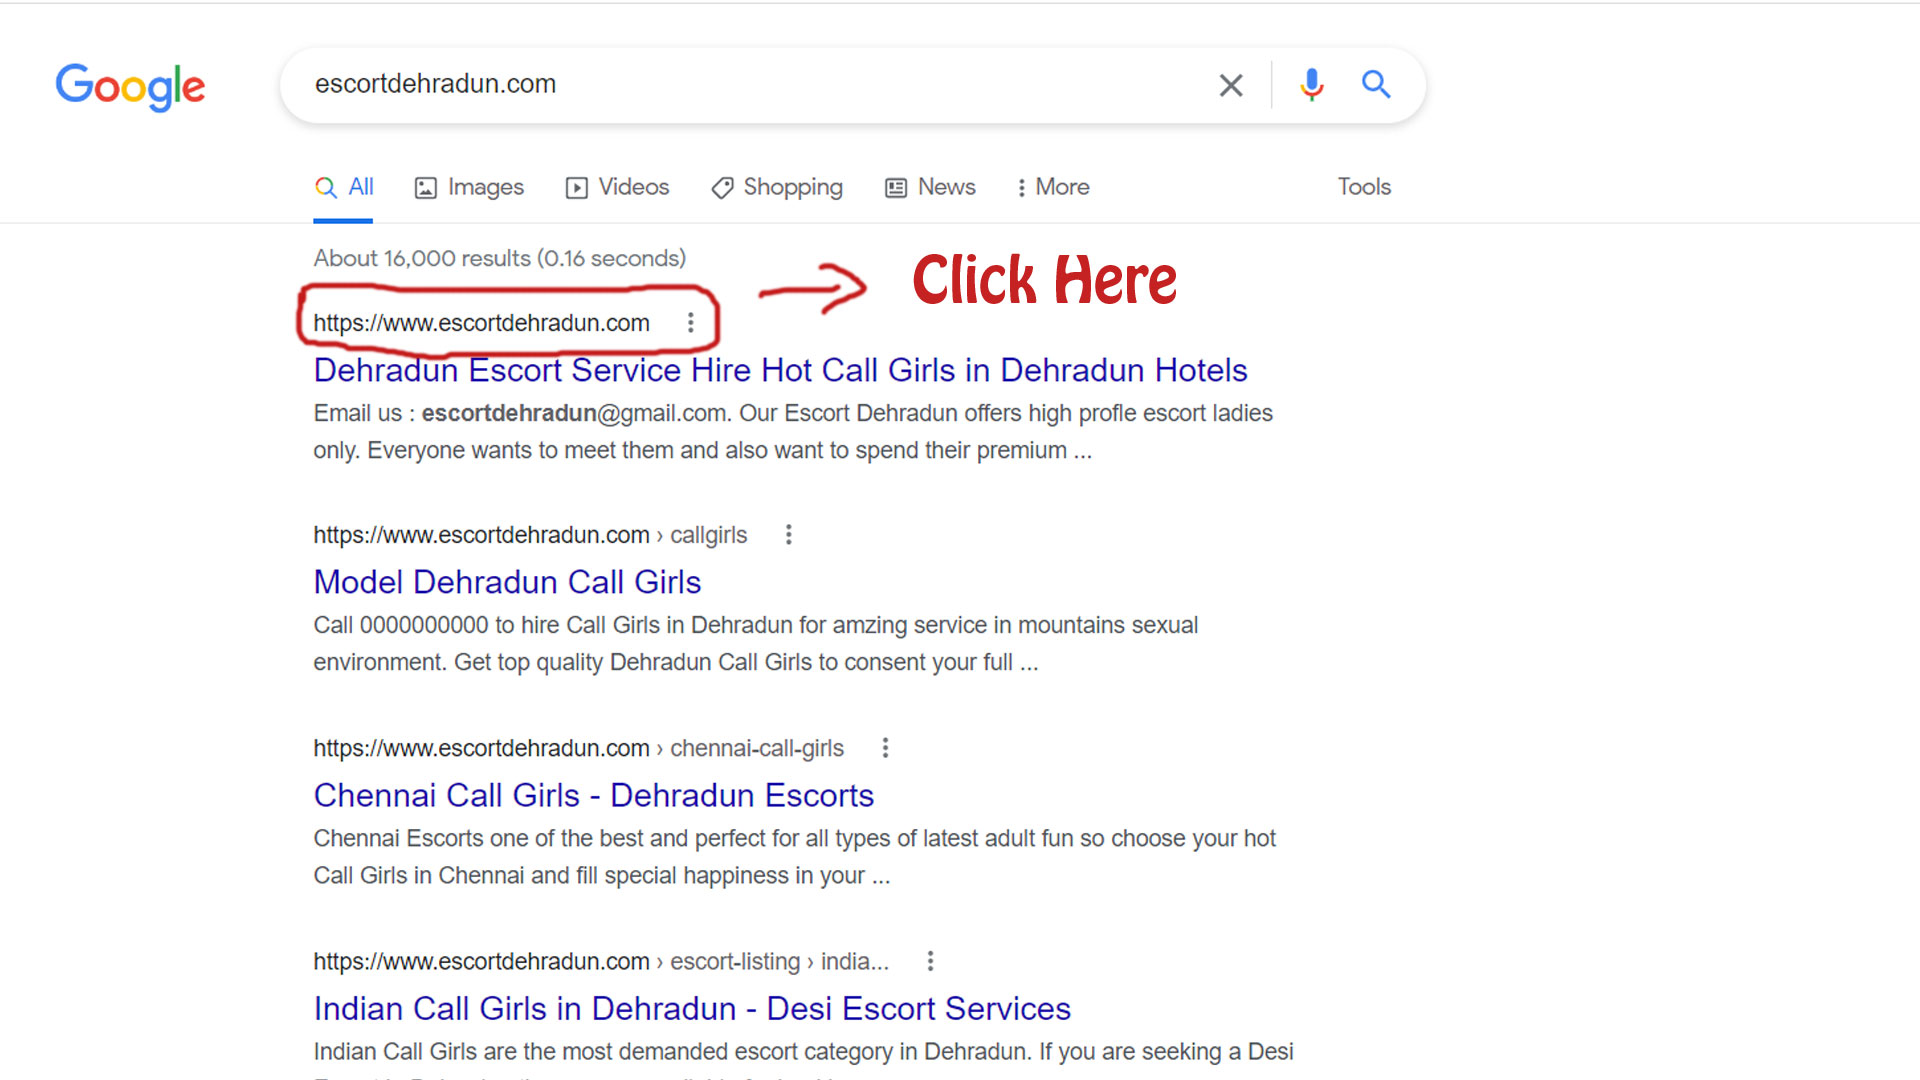This screenshot has height=1080, width=1920.
Task: Open the 'Model Dehradun Call Girls' result link
Action: click(507, 582)
